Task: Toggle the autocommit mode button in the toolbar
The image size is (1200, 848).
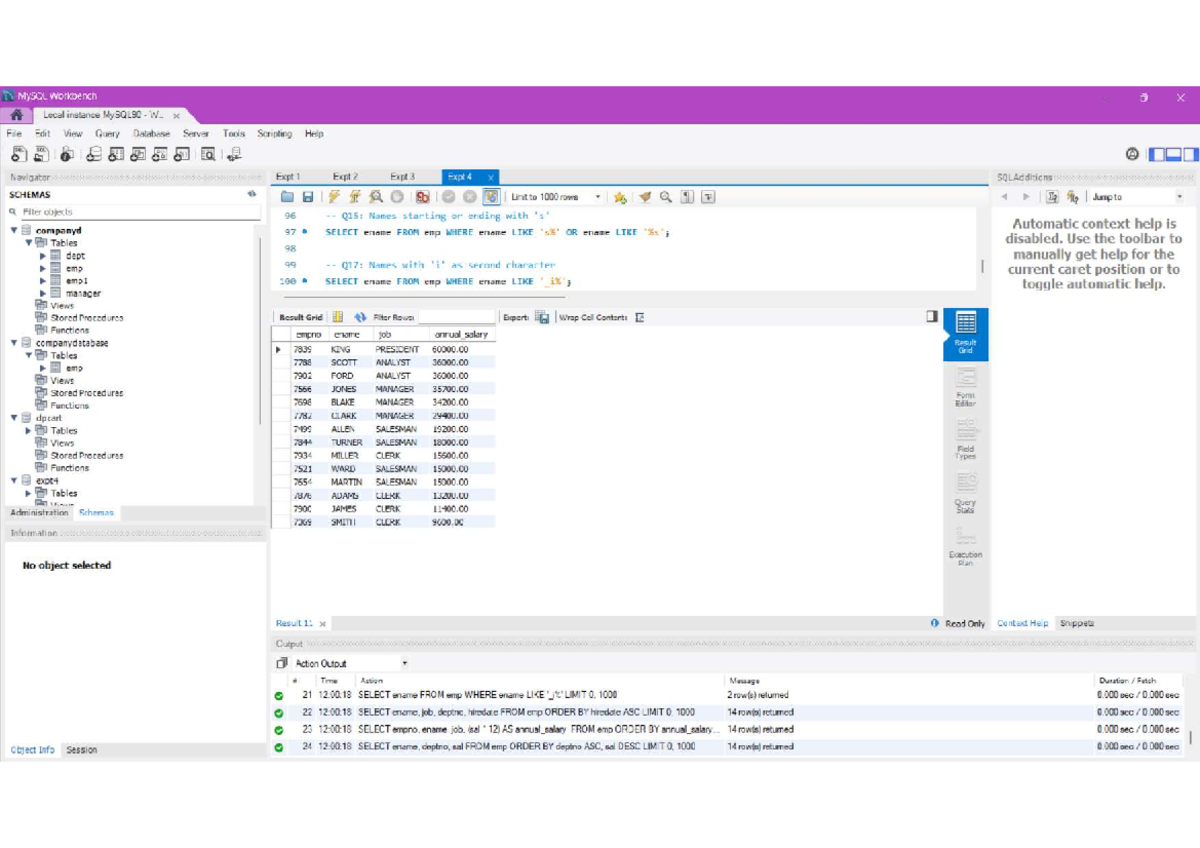Action: tap(491, 198)
